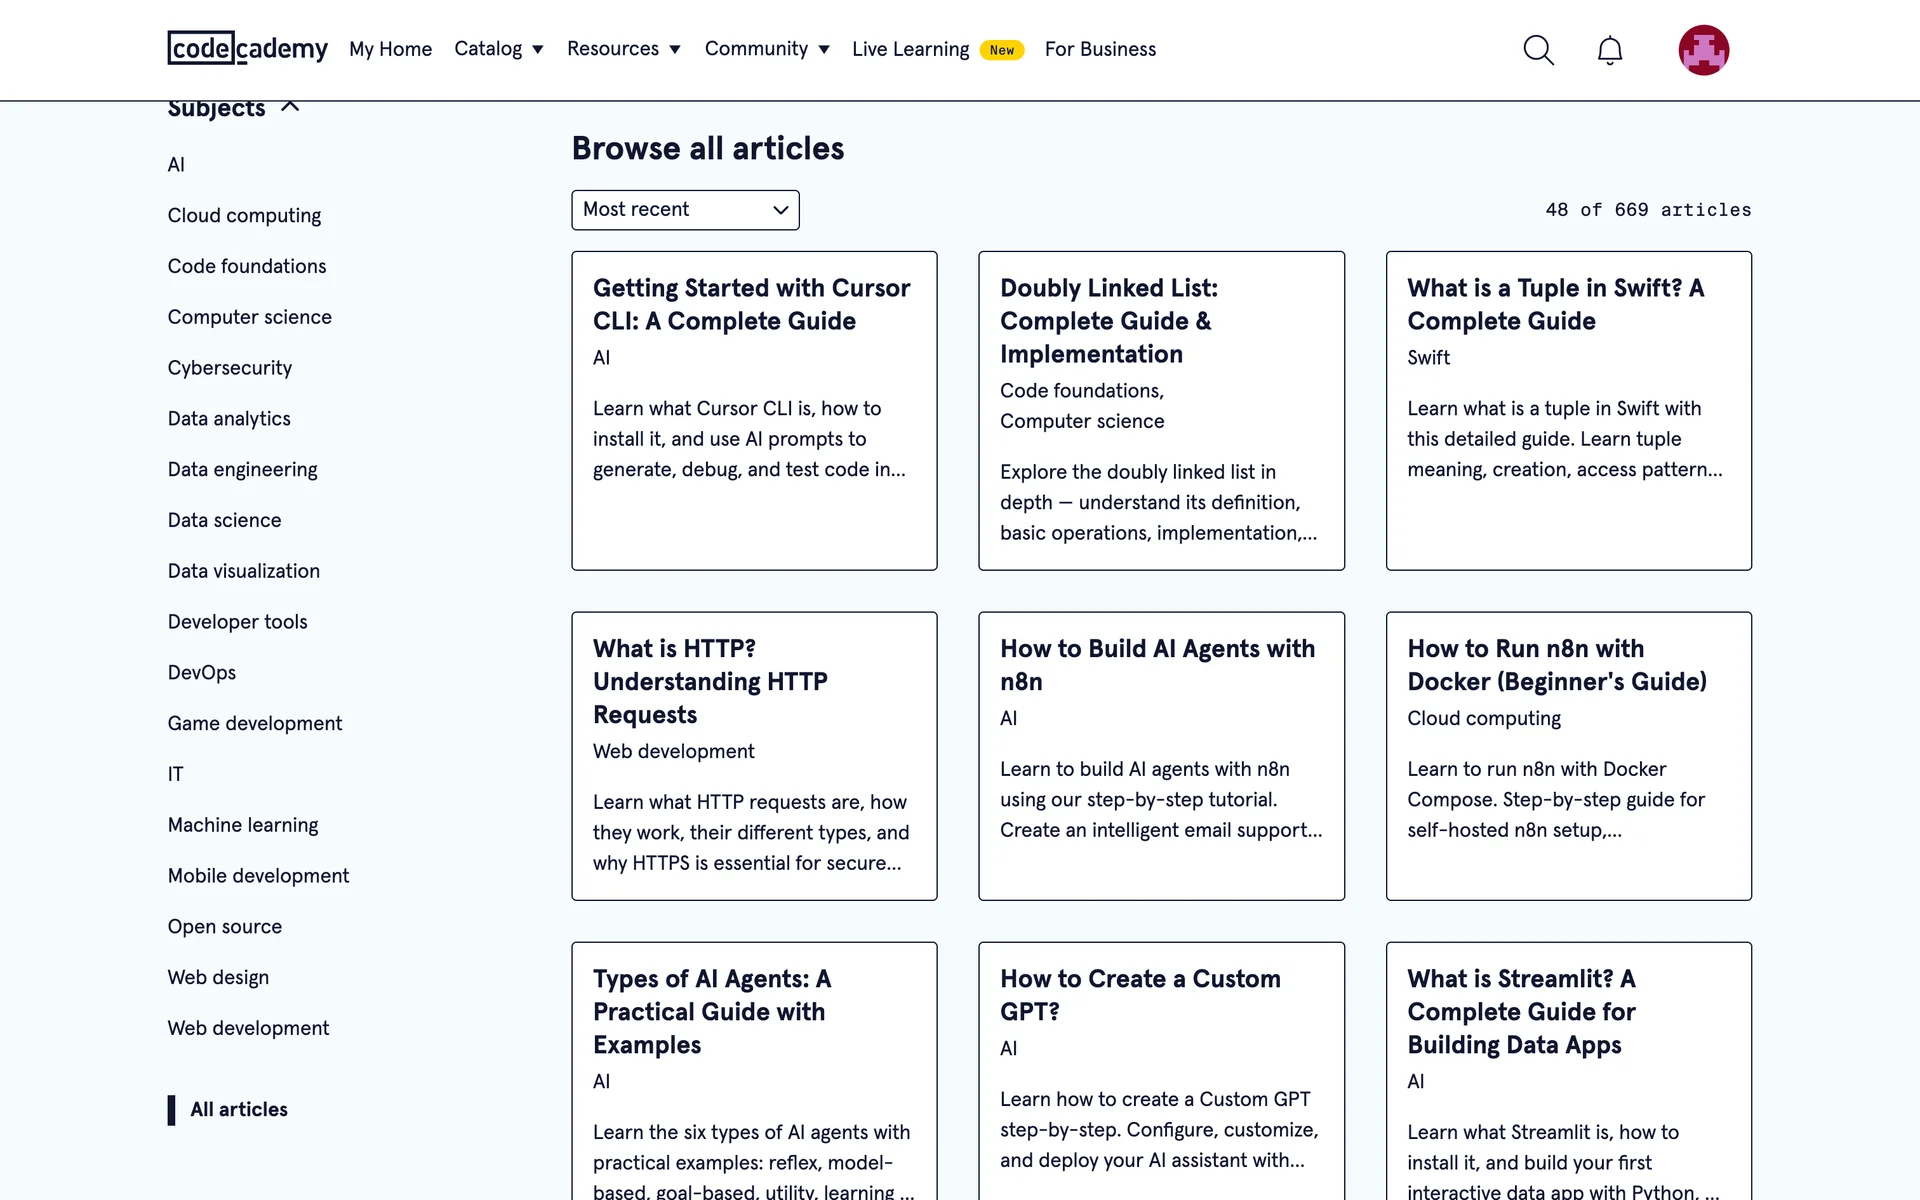Open the notifications bell
The image size is (1920, 1200).
(1609, 50)
